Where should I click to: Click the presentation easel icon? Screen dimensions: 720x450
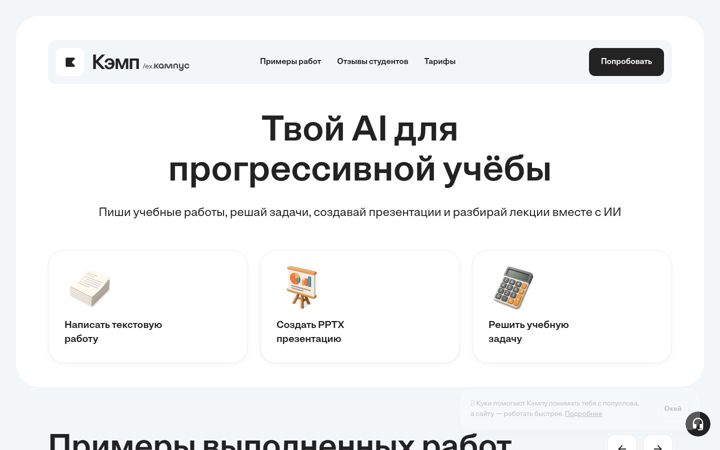(x=301, y=287)
